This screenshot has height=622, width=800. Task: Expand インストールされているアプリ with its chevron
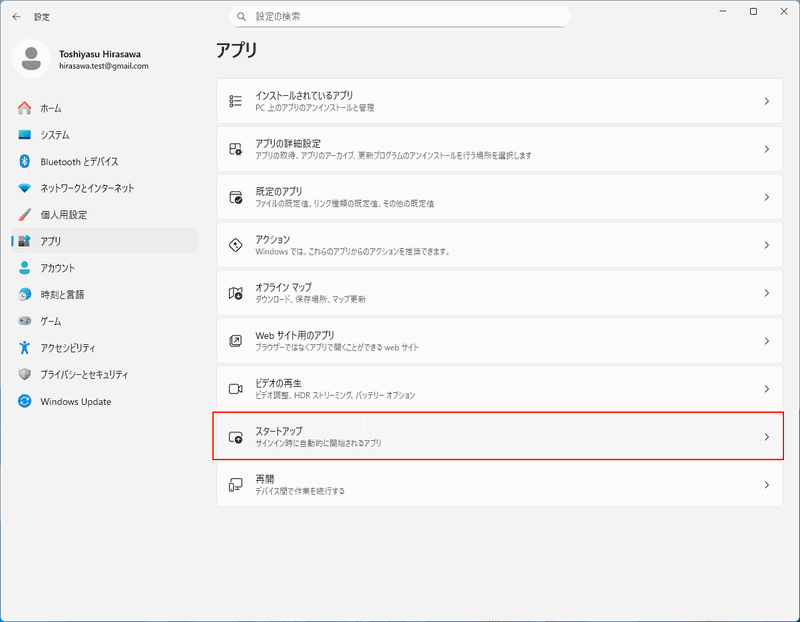coord(766,101)
